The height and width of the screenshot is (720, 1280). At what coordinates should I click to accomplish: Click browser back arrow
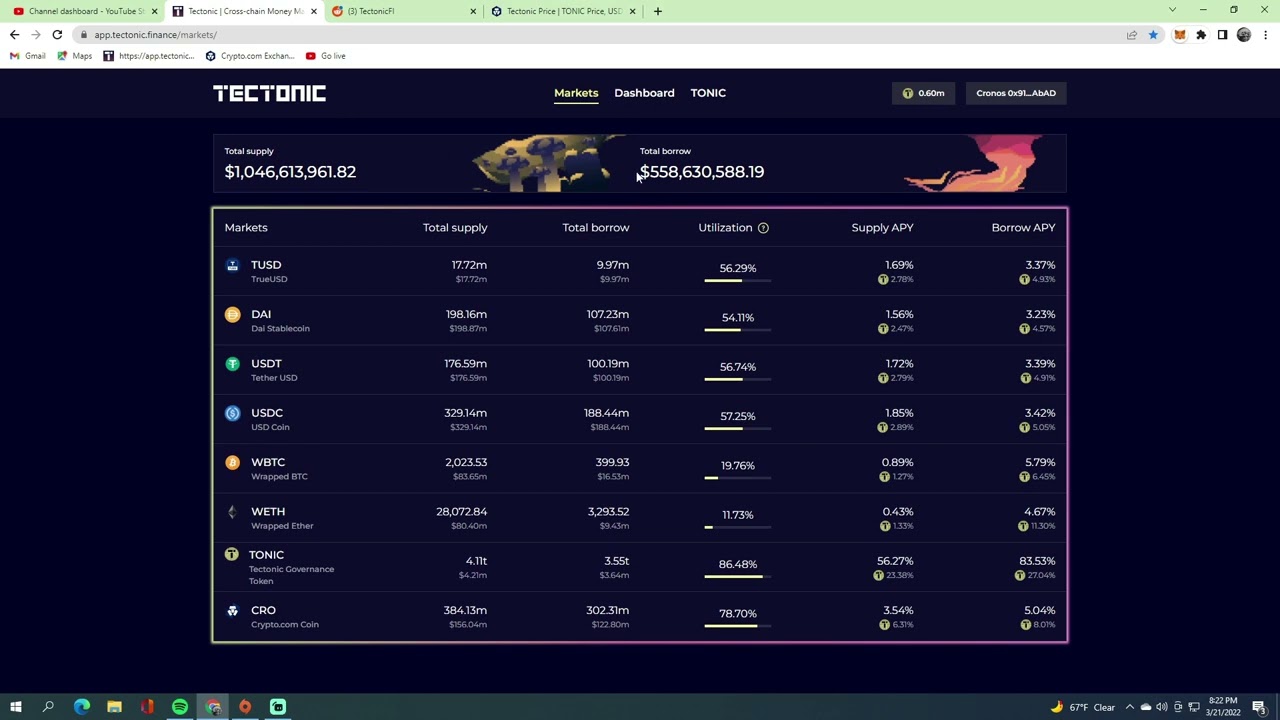pyautogui.click(x=14, y=35)
